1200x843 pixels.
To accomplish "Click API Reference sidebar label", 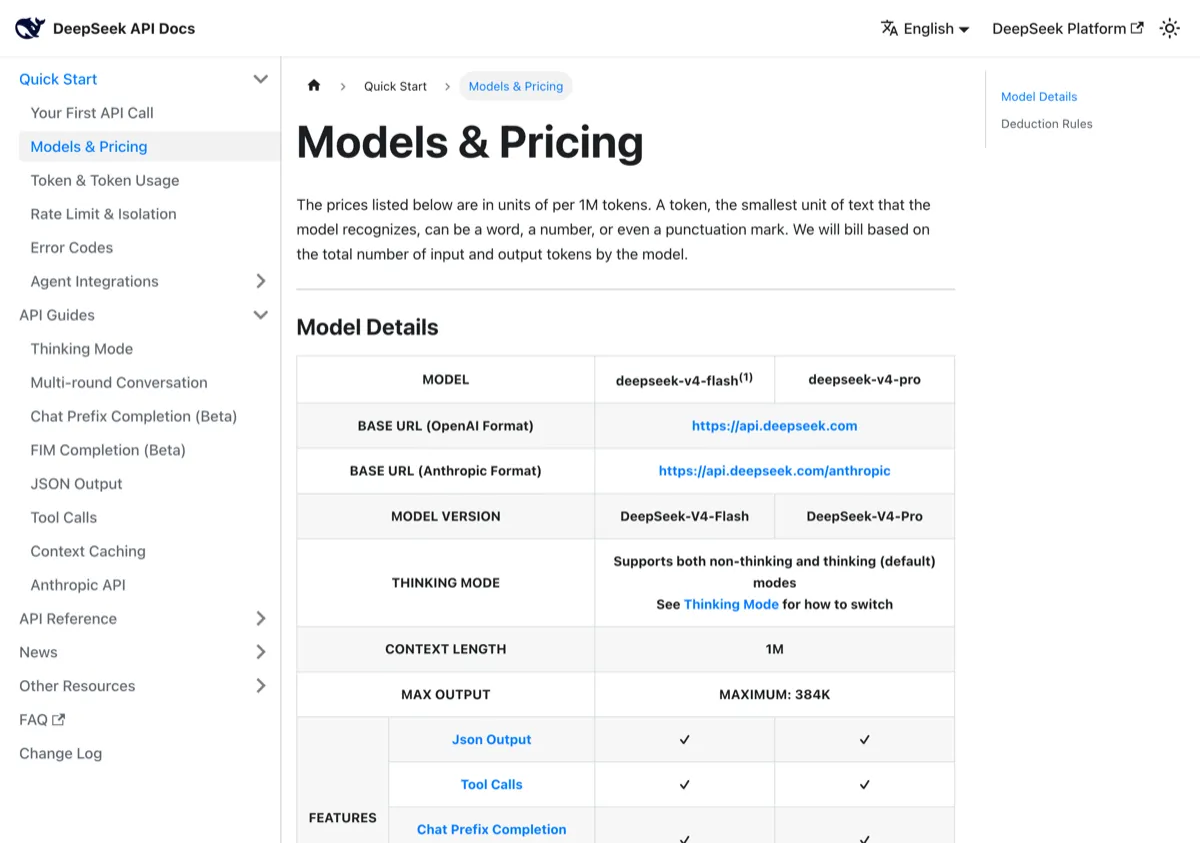I will pyautogui.click(x=68, y=618).
